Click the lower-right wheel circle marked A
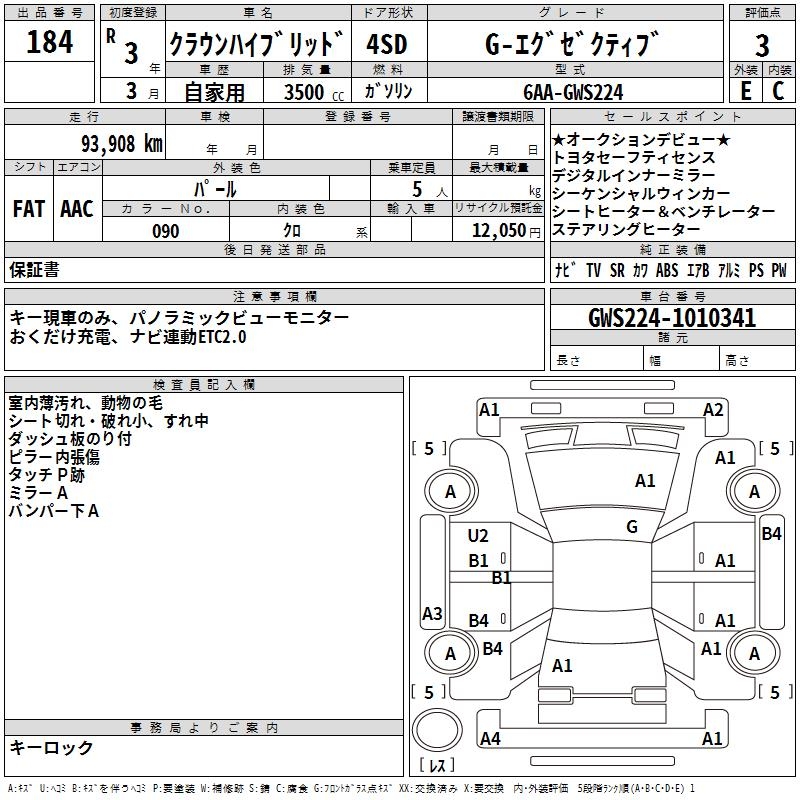 coord(754,653)
